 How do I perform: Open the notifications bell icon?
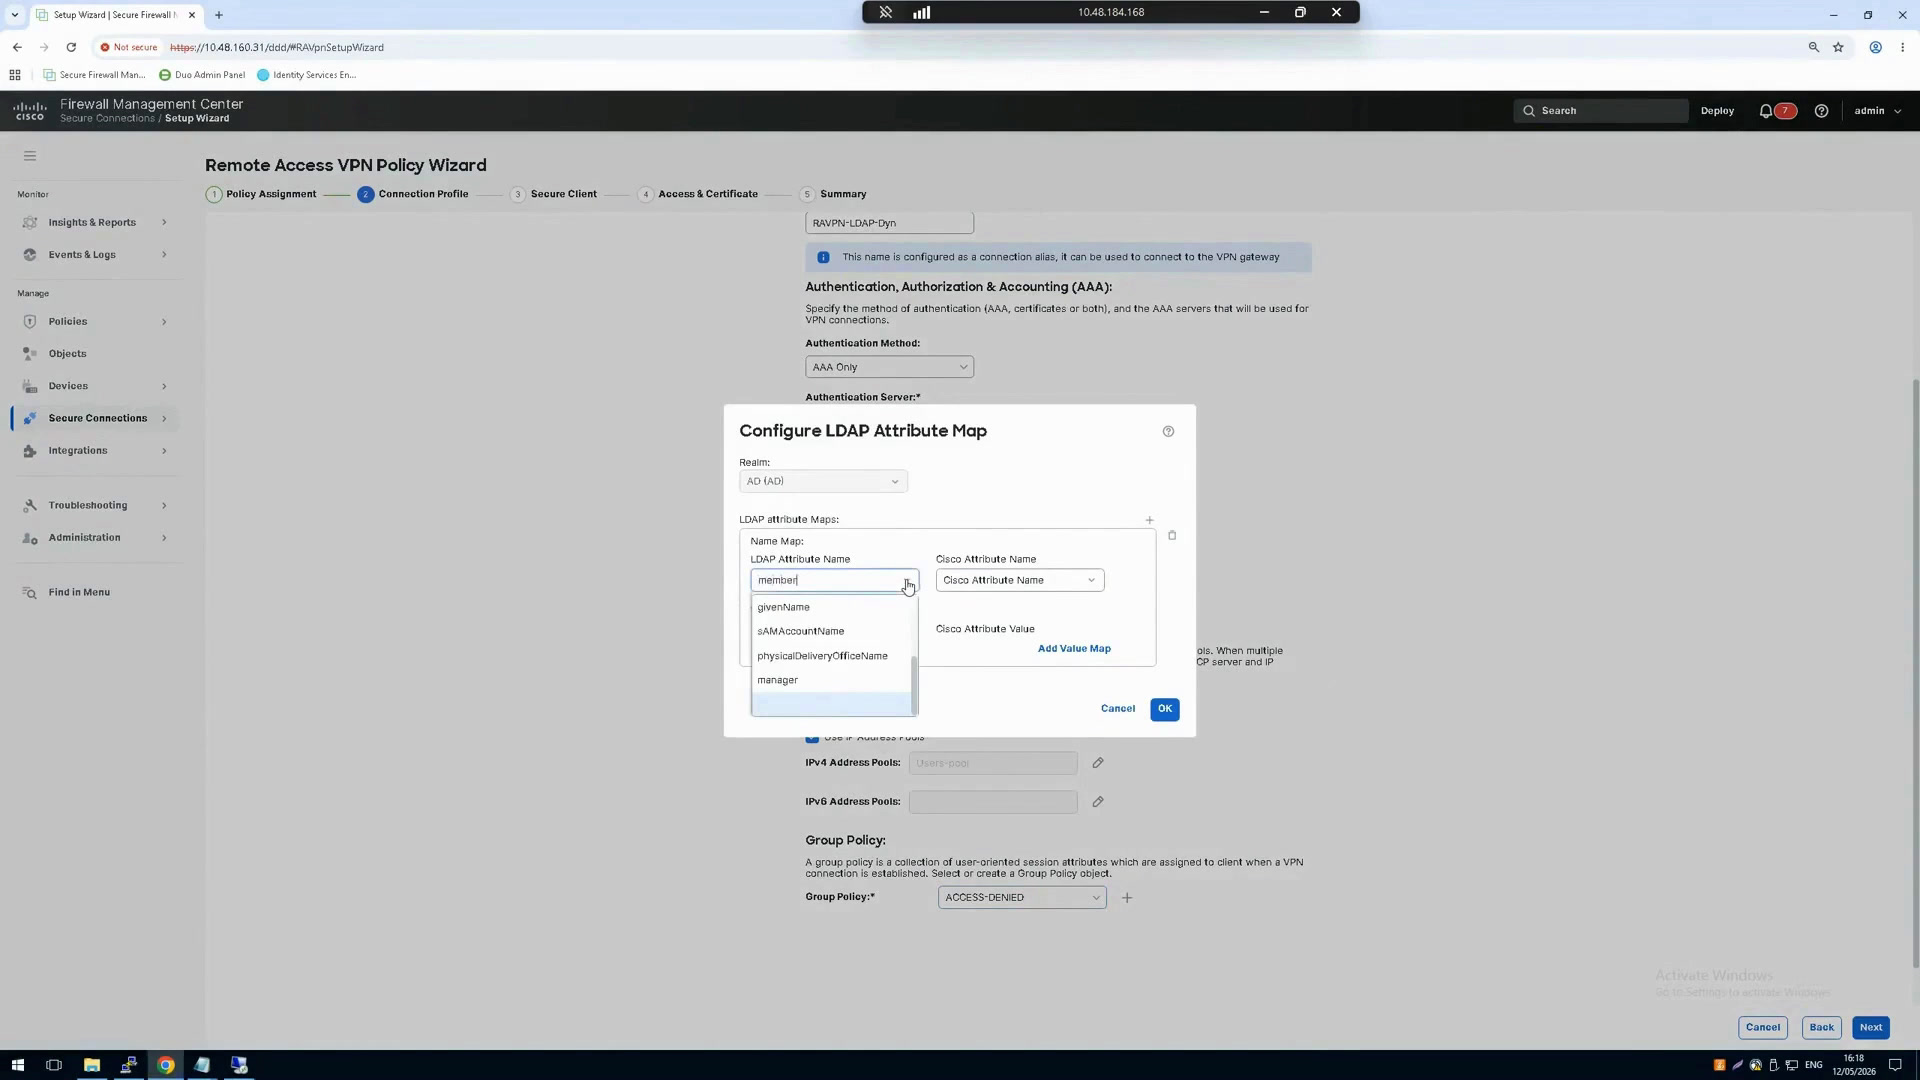pyautogui.click(x=1766, y=111)
